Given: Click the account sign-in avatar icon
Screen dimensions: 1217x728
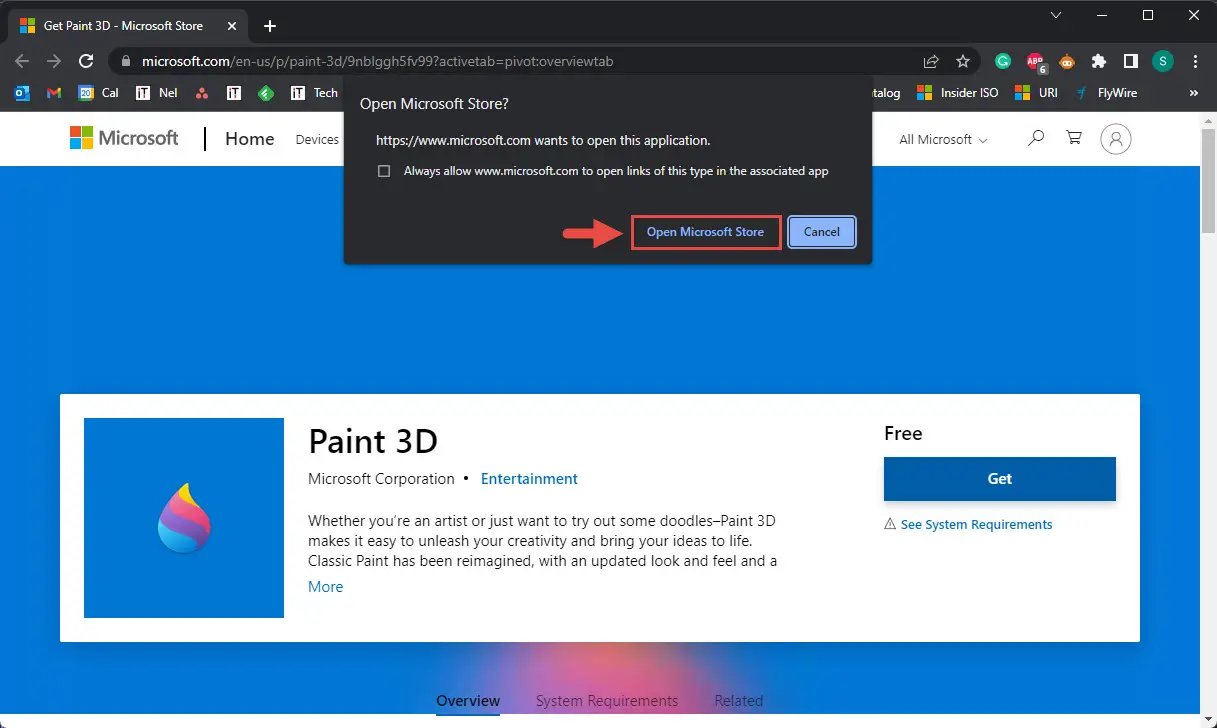Looking at the screenshot, I should point(1116,139).
